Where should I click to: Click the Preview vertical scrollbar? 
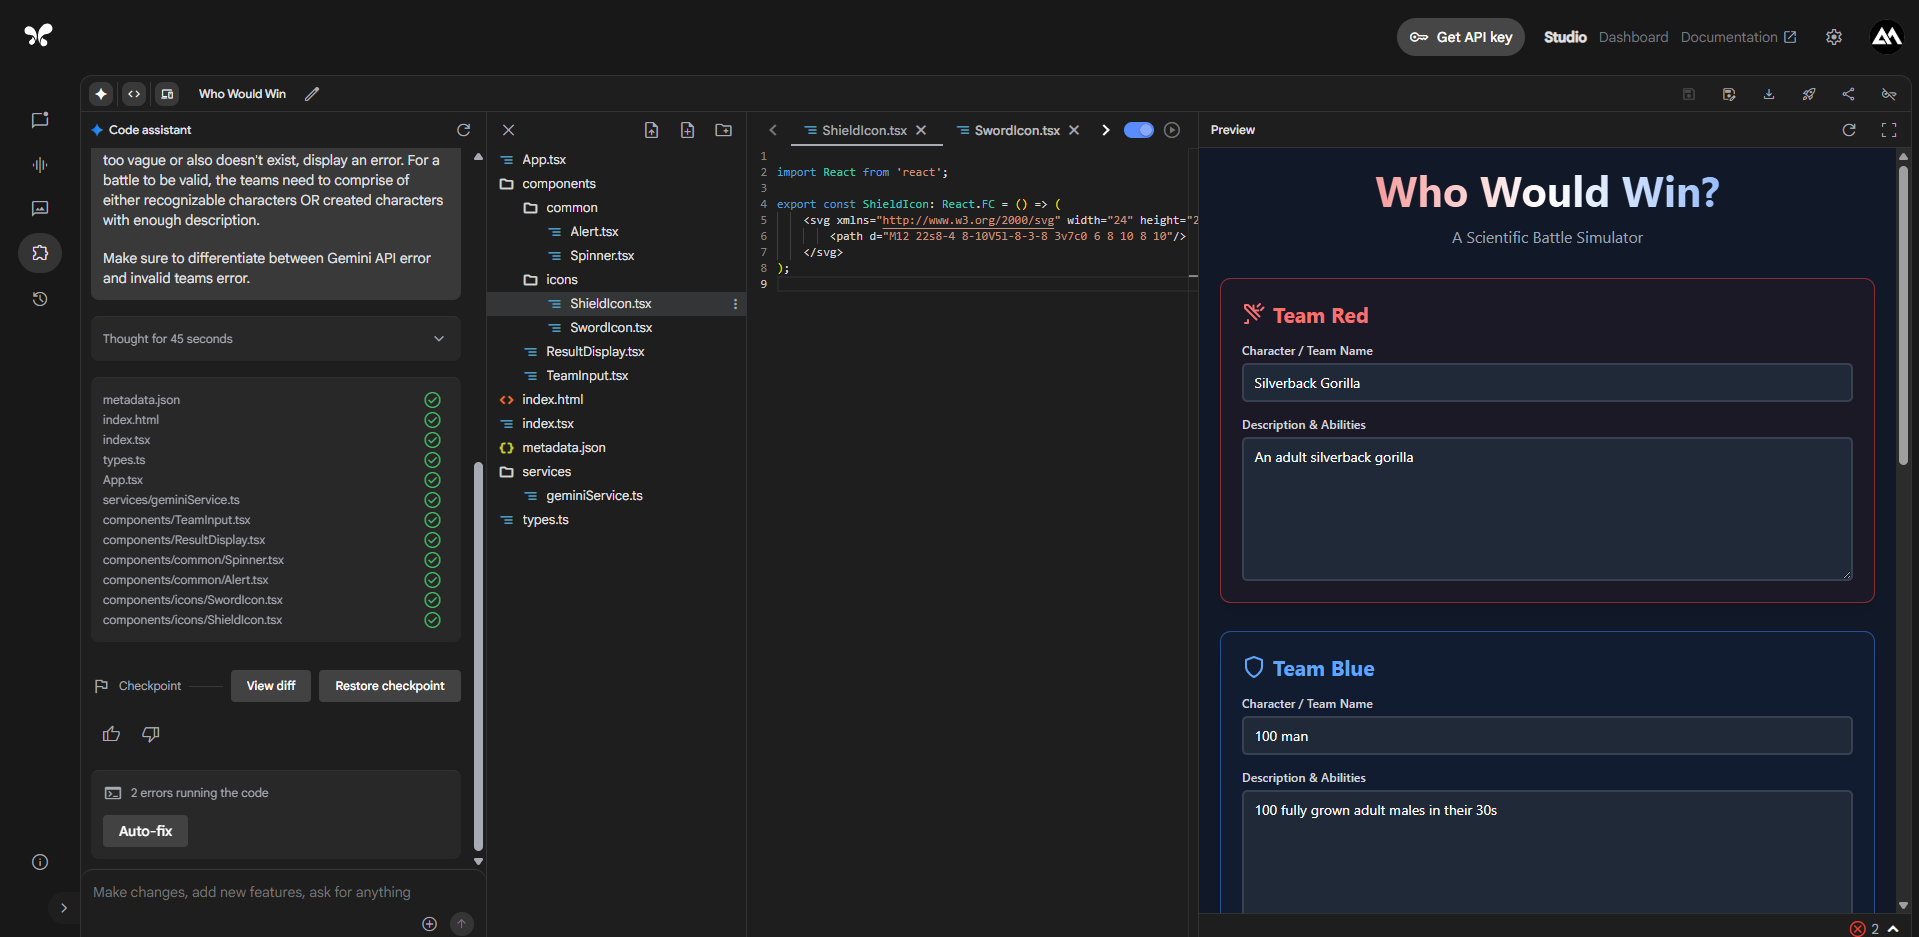[x=1903, y=315]
